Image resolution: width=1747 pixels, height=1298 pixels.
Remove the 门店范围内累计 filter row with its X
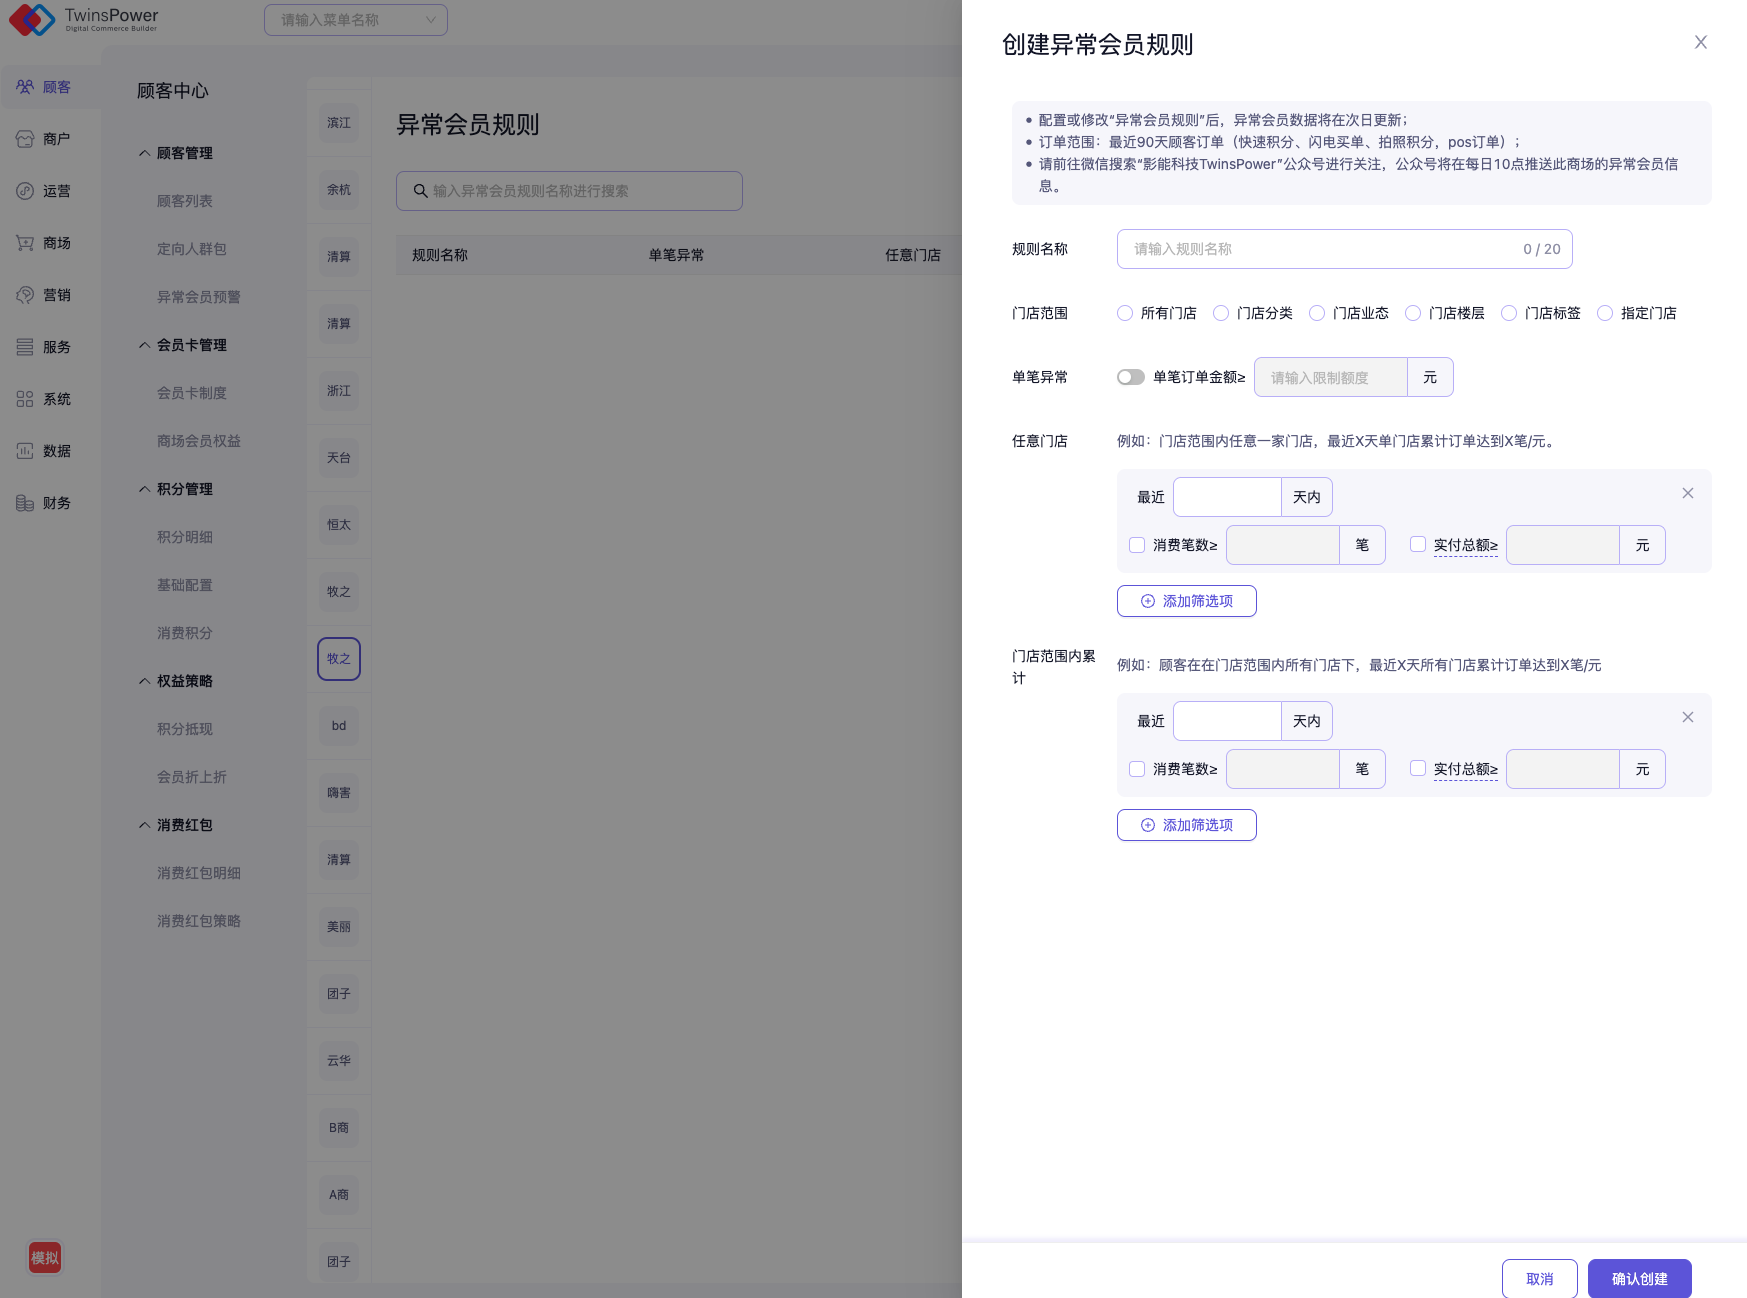click(1687, 717)
